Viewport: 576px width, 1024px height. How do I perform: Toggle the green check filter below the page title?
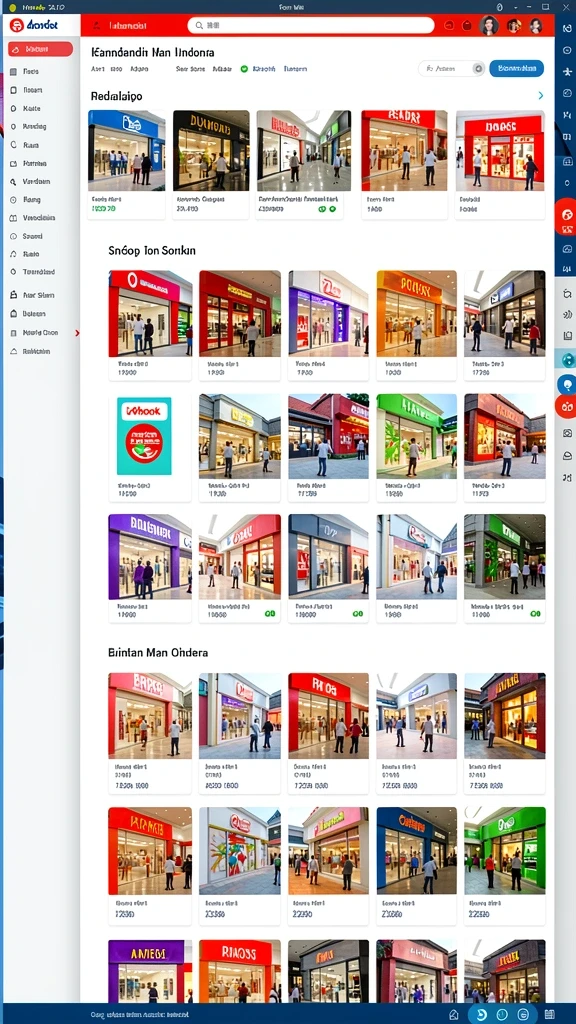tap(244, 69)
